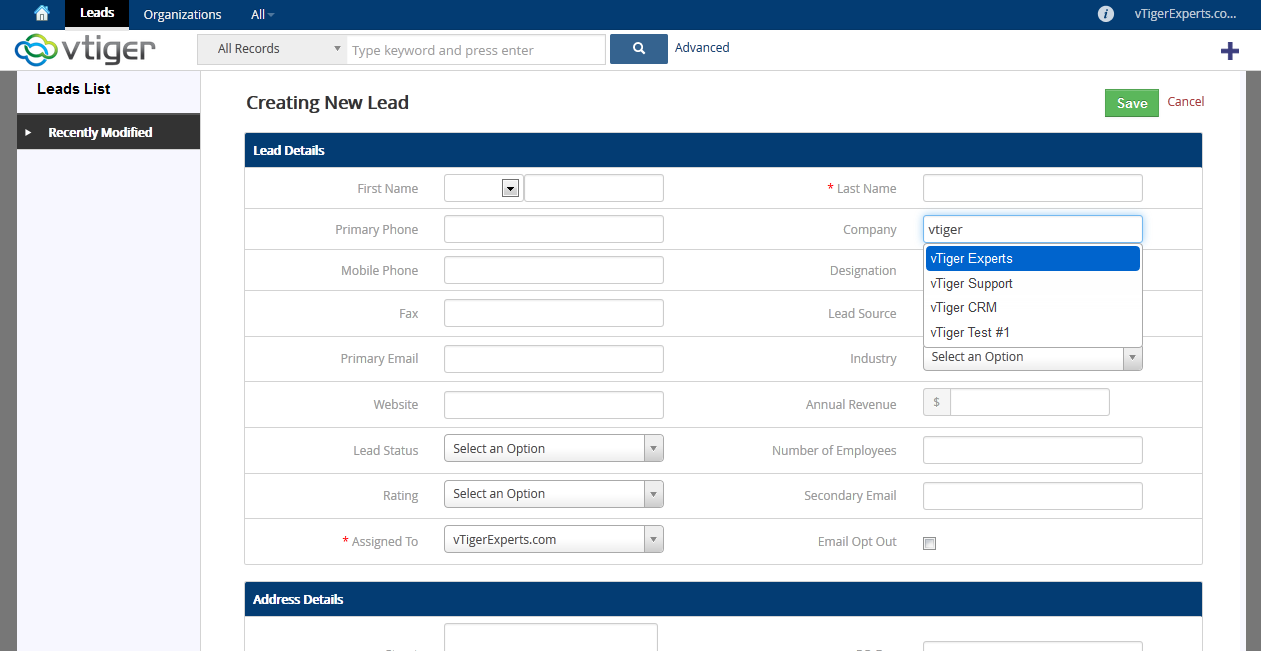Toggle Email Opt Out checkbox
Screen dimensions: 1261x651
[x=929, y=543]
